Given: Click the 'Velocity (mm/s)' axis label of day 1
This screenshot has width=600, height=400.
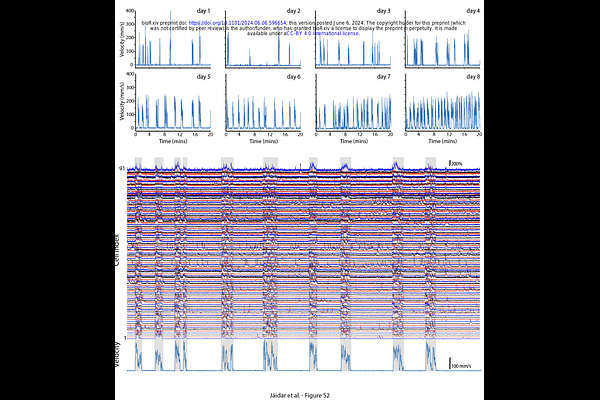Looking at the screenshot, I should pos(122,39).
